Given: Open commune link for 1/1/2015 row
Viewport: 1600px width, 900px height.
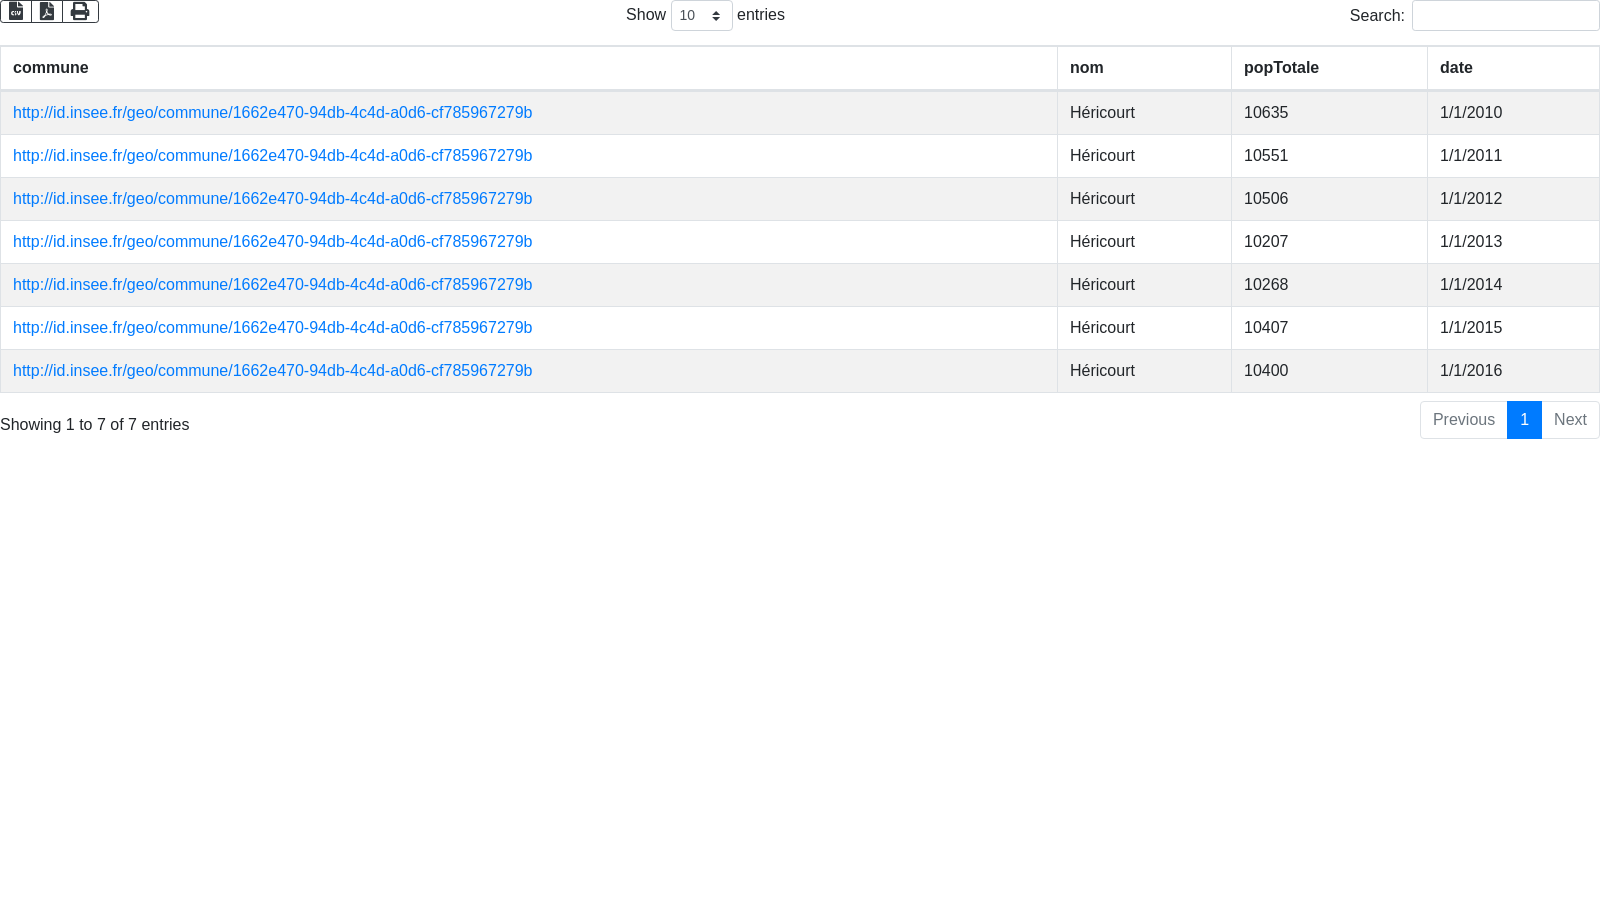Looking at the screenshot, I should point(272,328).
